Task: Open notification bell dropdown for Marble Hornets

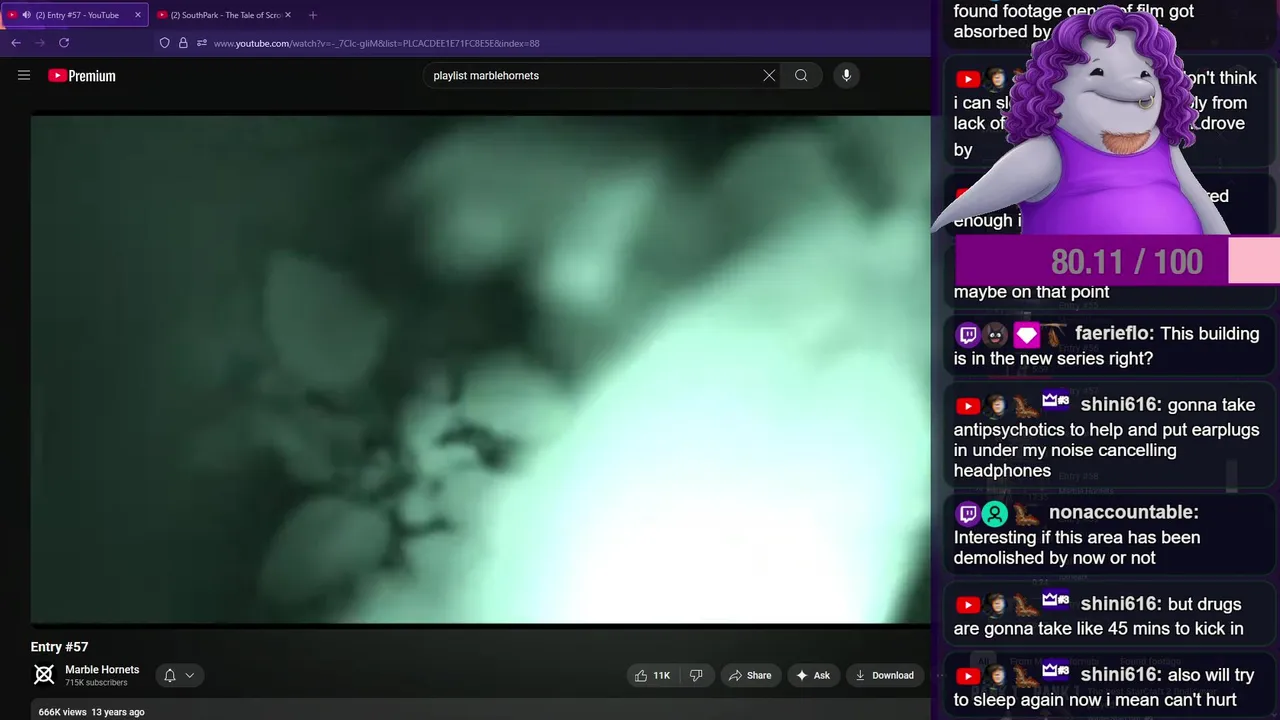Action: (179, 675)
